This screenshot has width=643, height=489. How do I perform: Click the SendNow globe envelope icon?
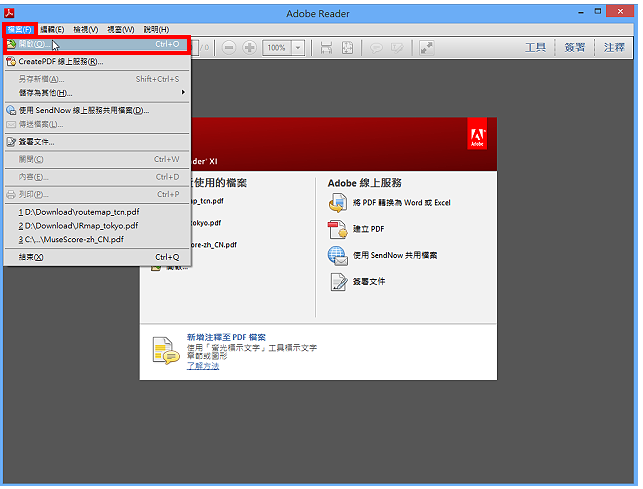point(338,256)
